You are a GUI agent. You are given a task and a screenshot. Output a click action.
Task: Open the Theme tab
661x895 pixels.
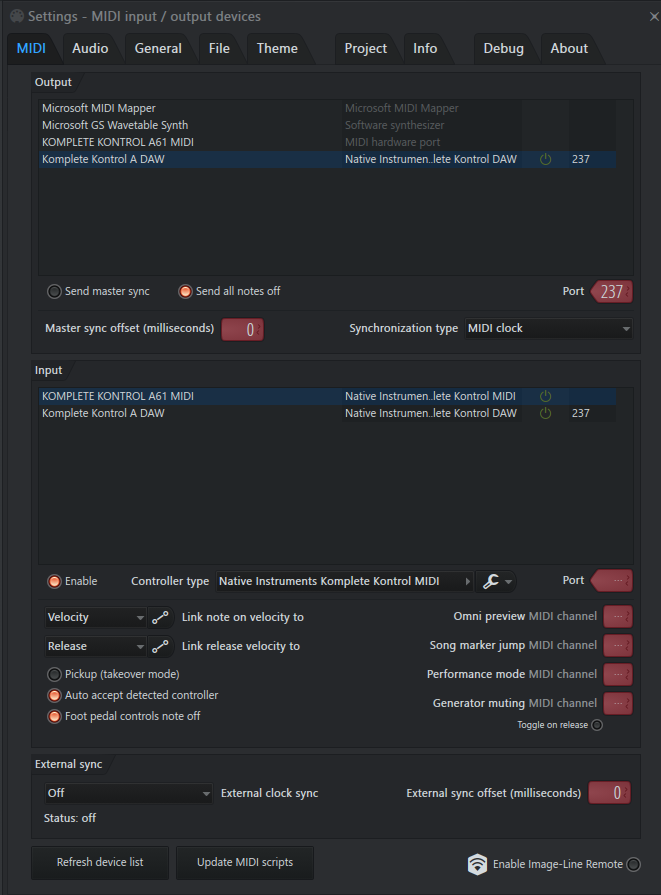tap(277, 49)
